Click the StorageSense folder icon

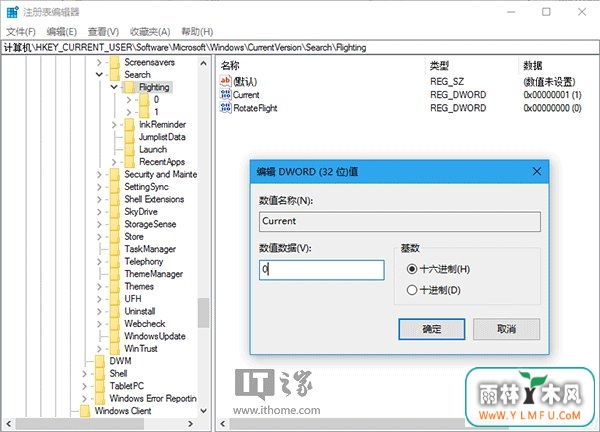pyautogui.click(x=115, y=224)
